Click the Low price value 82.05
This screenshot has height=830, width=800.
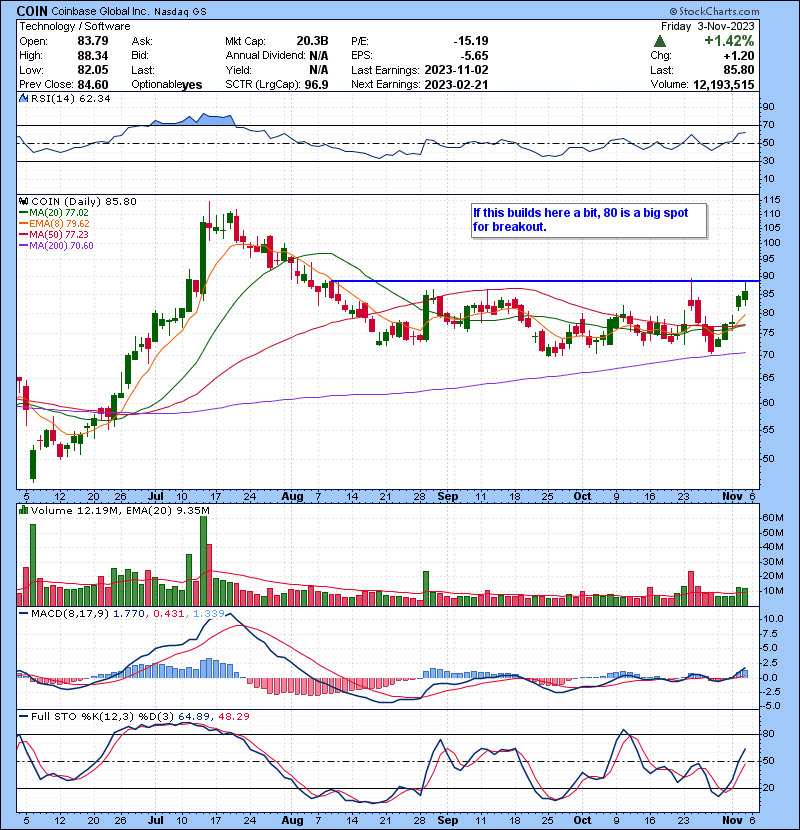93,70
